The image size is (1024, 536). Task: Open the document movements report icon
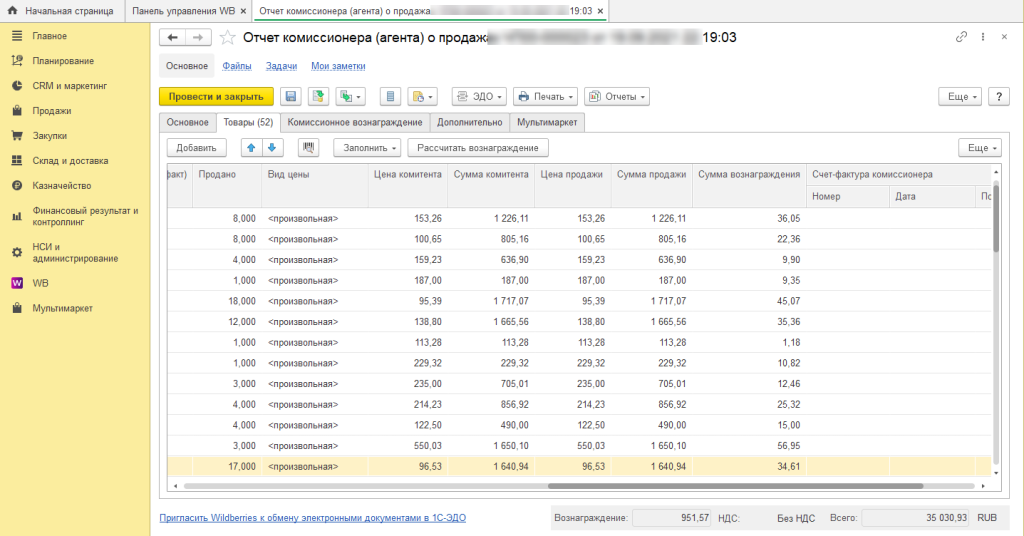[x=391, y=97]
